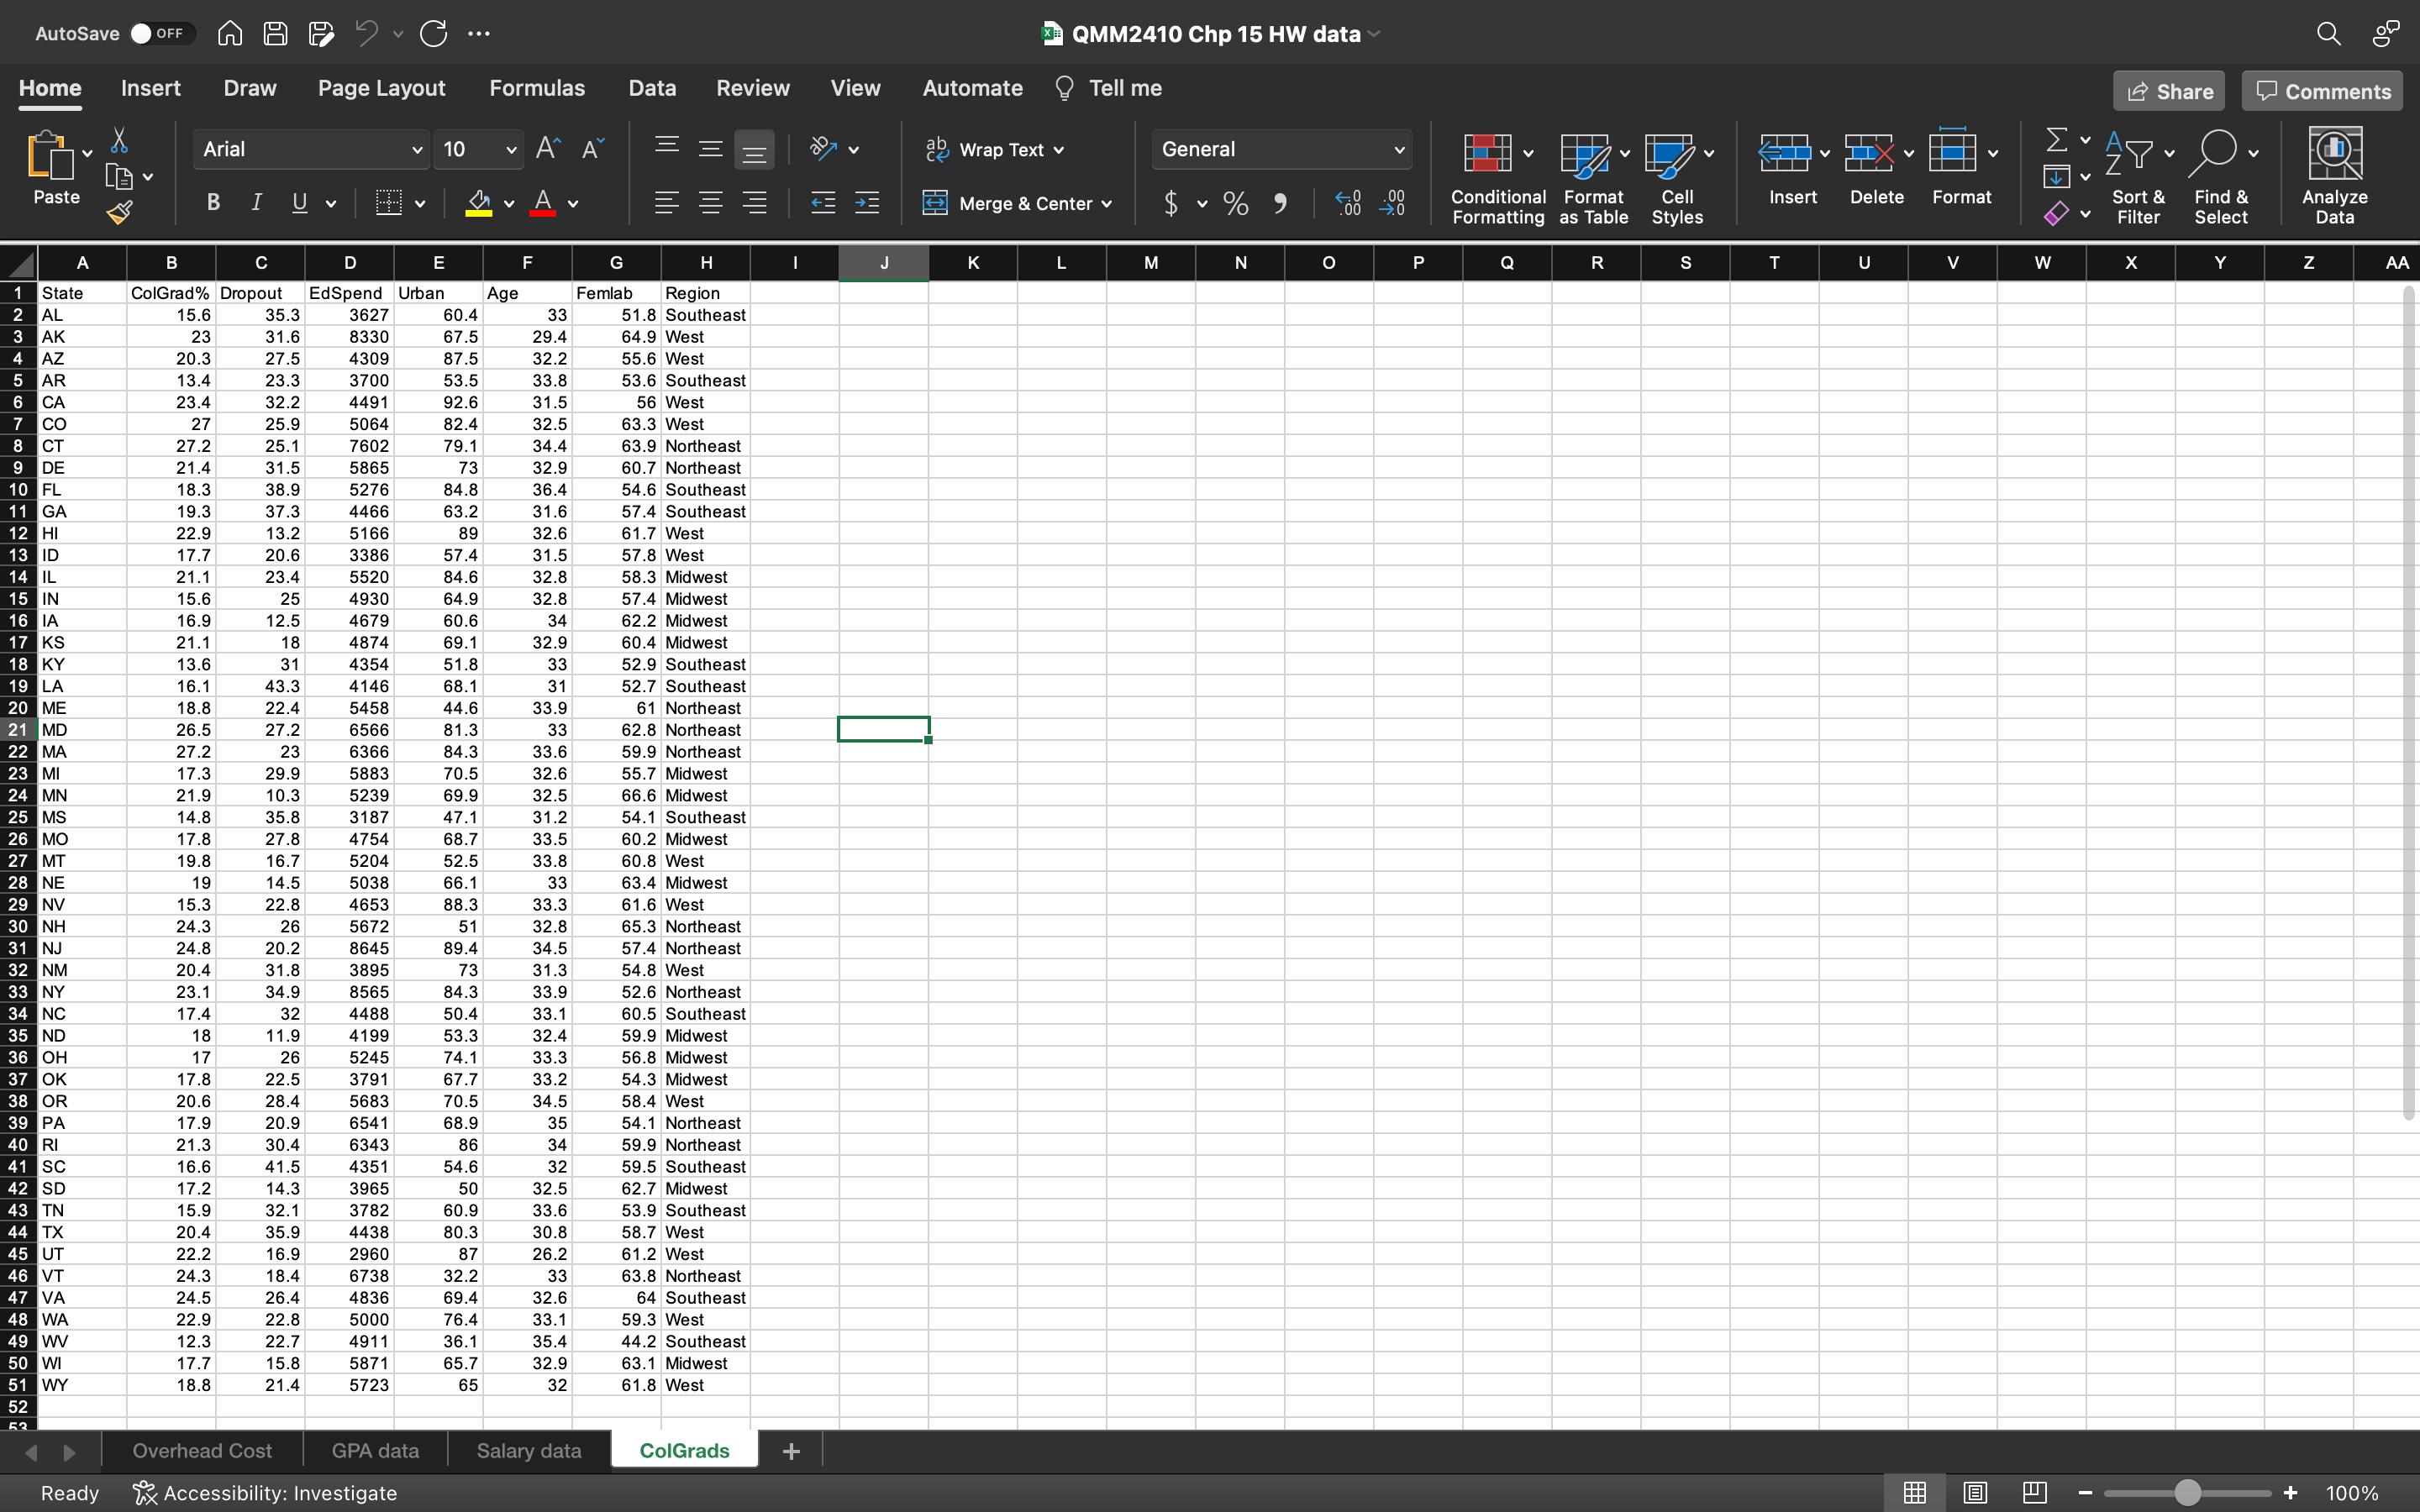This screenshot has width=2420, height=1512.
Task: Toggle Top Align
Action: (x=666, y=149)
